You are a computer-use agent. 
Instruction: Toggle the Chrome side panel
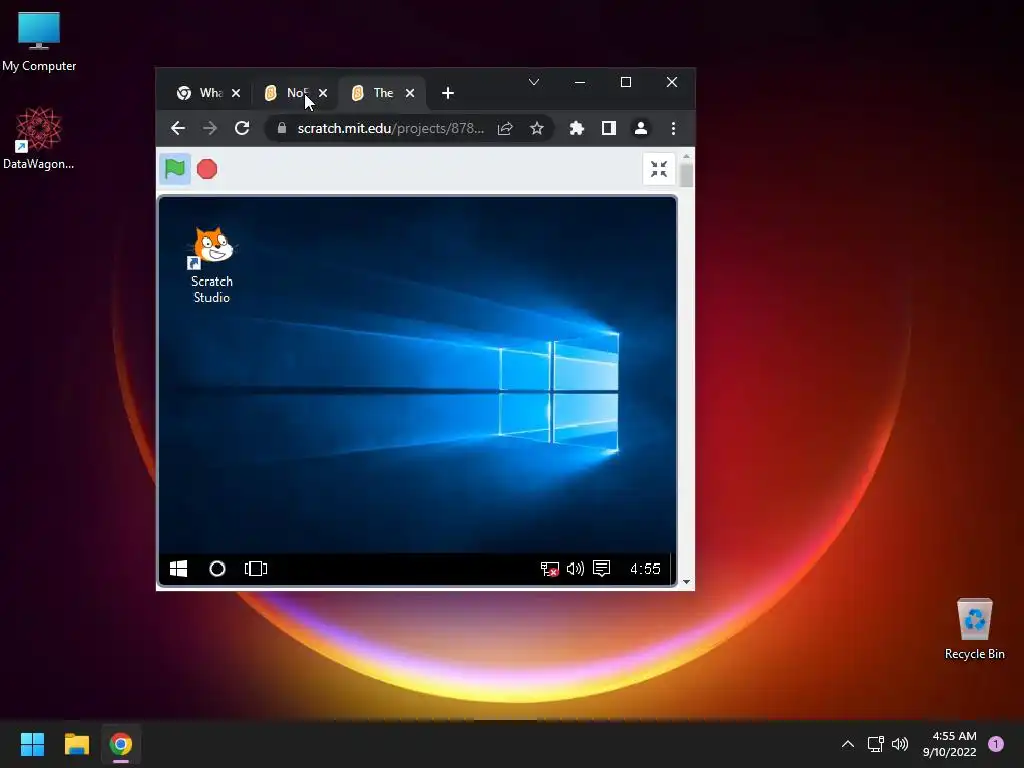click(x=609, y=128)
